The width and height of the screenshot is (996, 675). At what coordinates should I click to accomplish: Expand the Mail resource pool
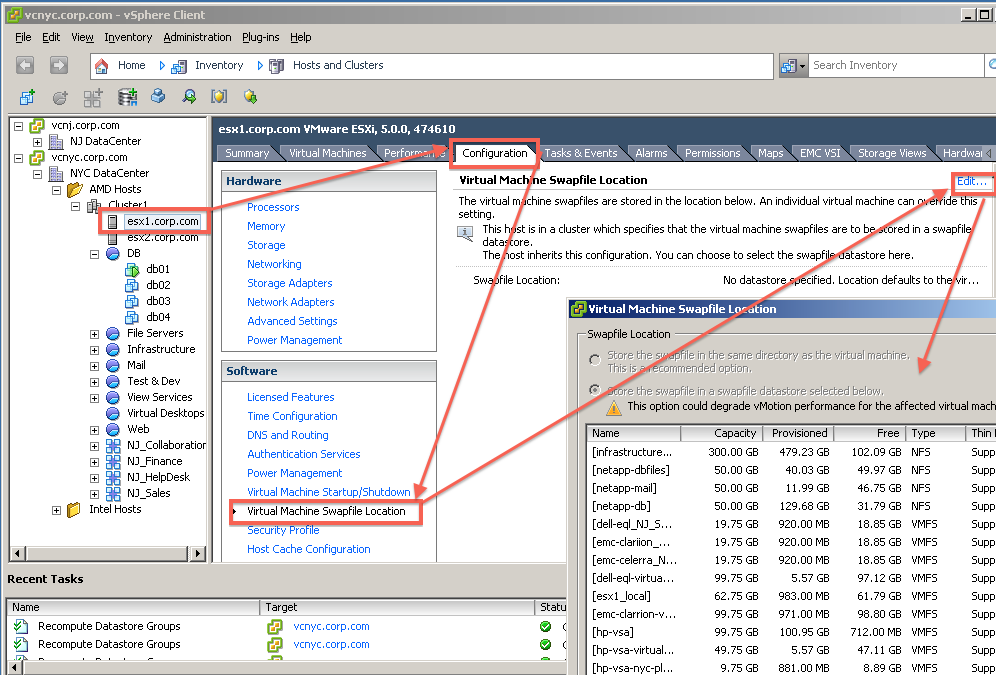pos(94,366)
